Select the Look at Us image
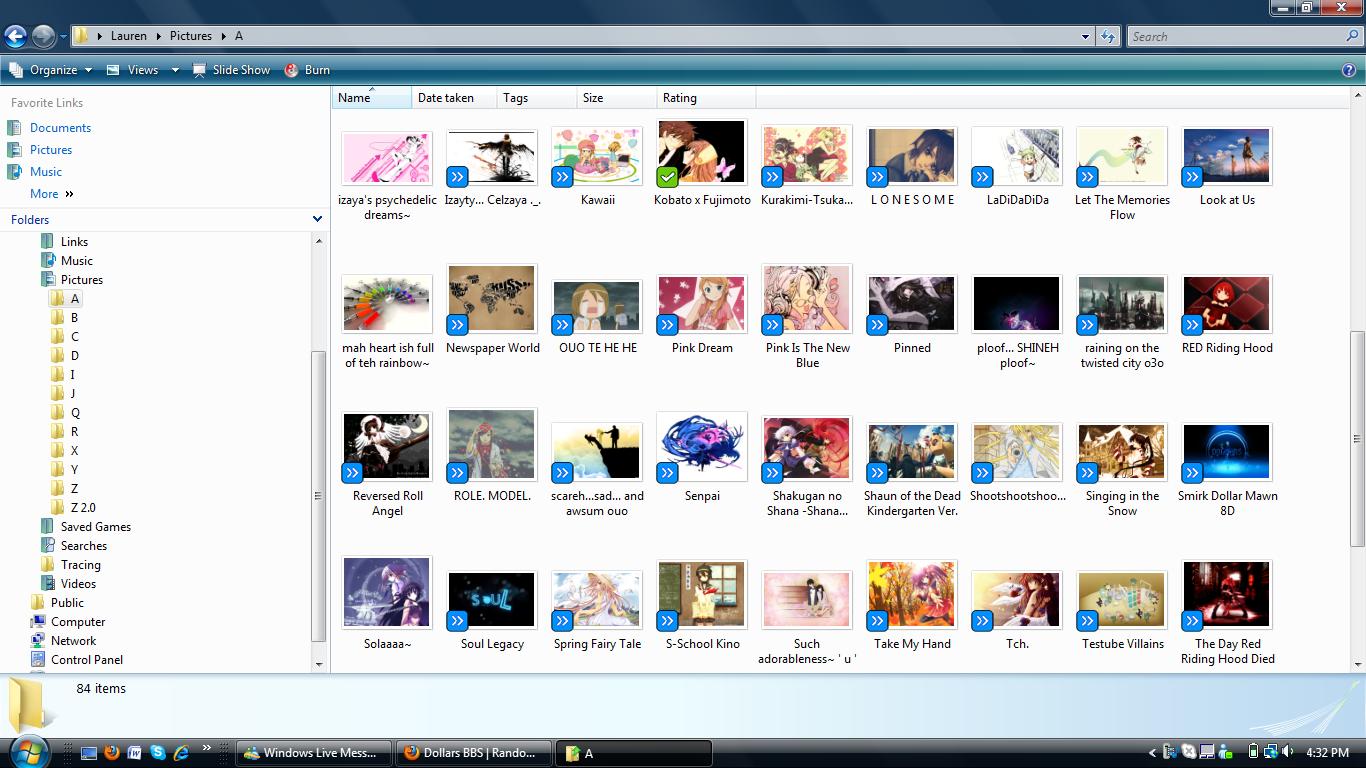 [1227, 157]
